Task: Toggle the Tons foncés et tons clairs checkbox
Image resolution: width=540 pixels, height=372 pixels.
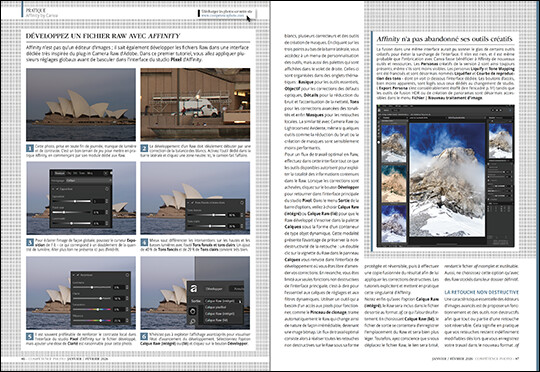Action: tap(192, 203)
